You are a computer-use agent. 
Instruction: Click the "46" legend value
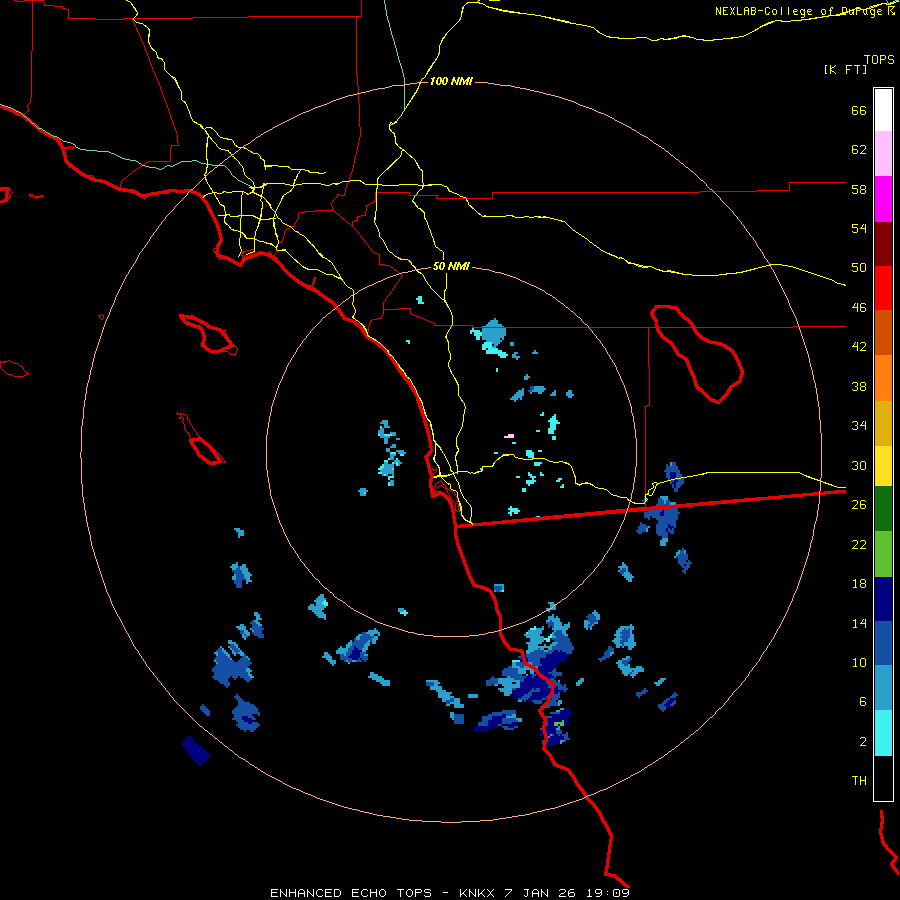click(859, 308)
